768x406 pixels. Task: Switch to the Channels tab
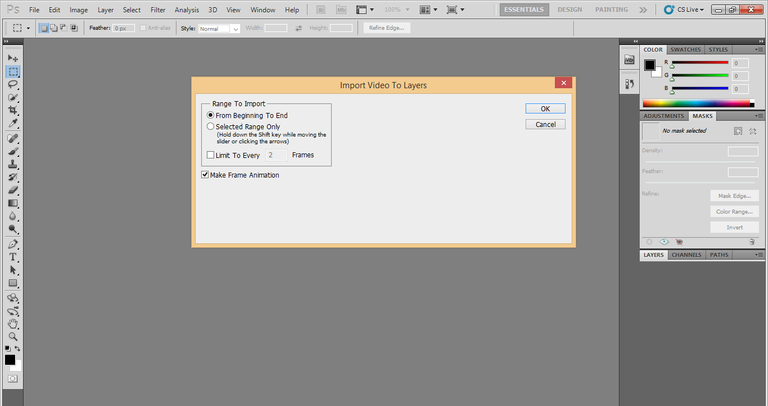point(686,255)
